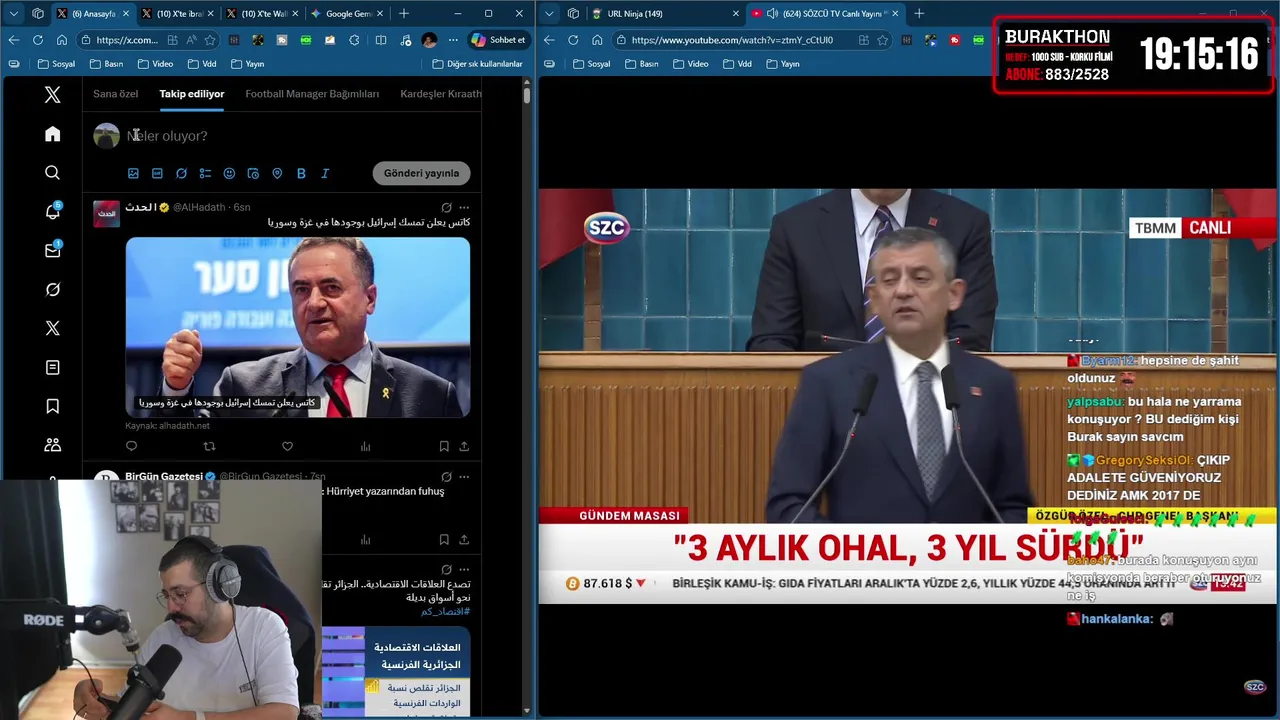Toggle bold formatting in composer

[x=301, y=173]
